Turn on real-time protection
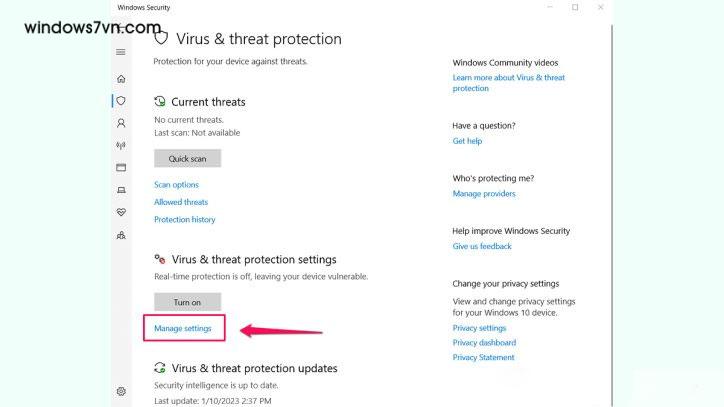This screenshot has width=724, height=407. click(x=187, y=302)
